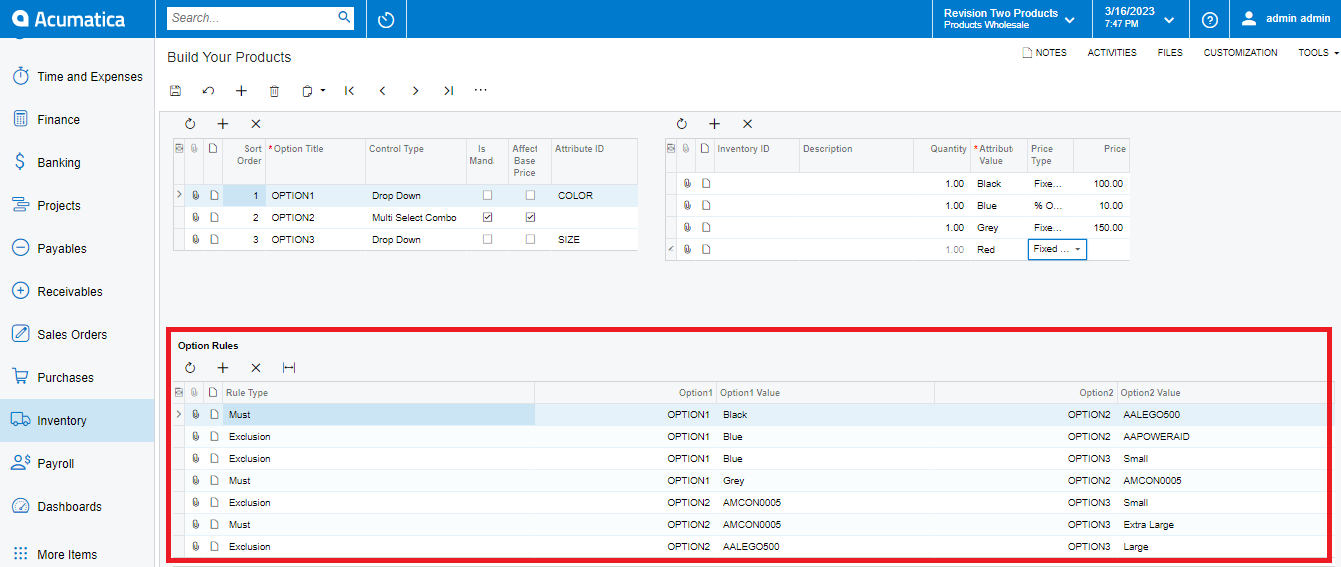Select the Extra Large Option2 Value cell
Screen dimensions: 1341x567
tap(1223, 525)
